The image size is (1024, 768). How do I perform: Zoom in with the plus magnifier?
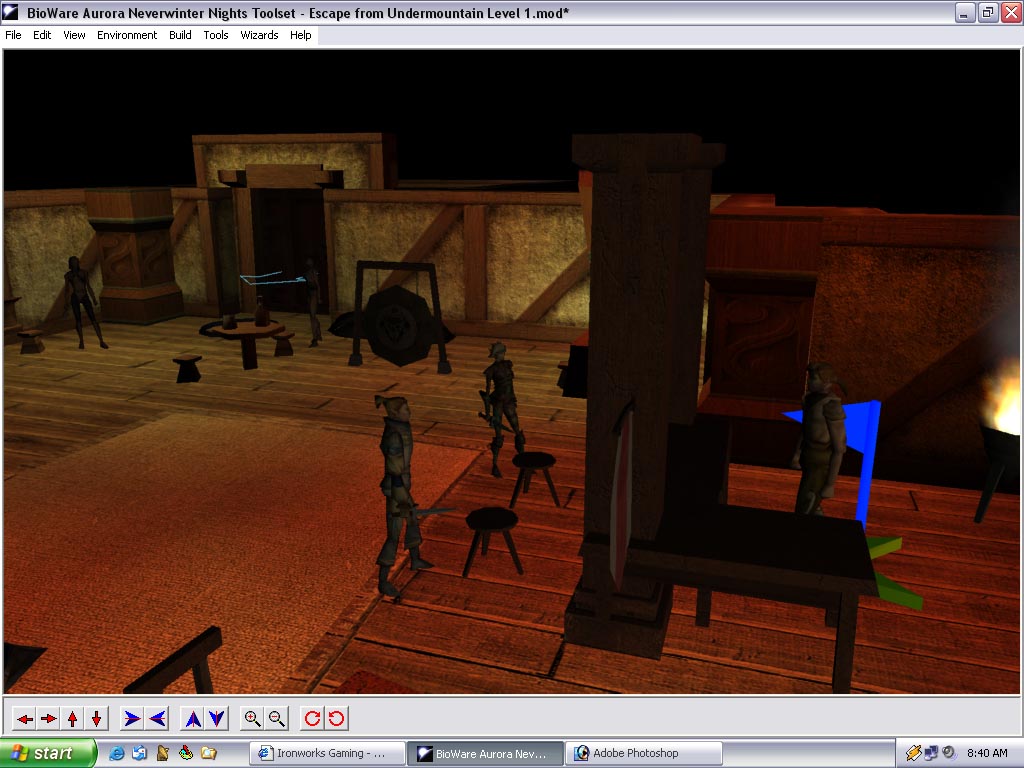pos(252,719)
